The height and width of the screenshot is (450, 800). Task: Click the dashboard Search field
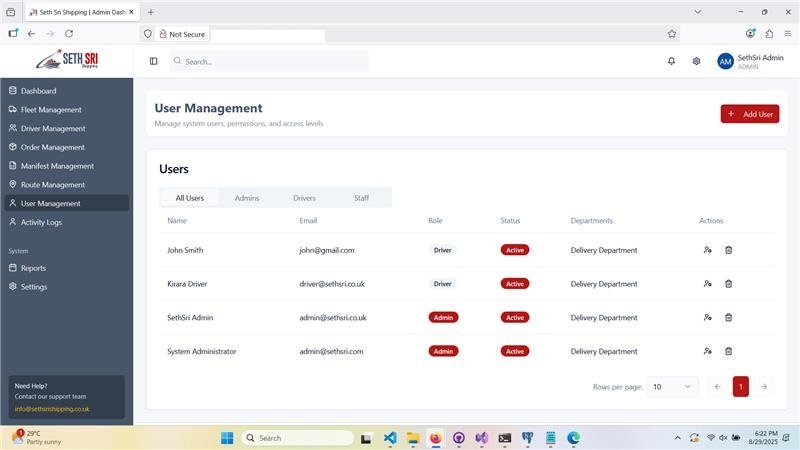coord(270,61)
